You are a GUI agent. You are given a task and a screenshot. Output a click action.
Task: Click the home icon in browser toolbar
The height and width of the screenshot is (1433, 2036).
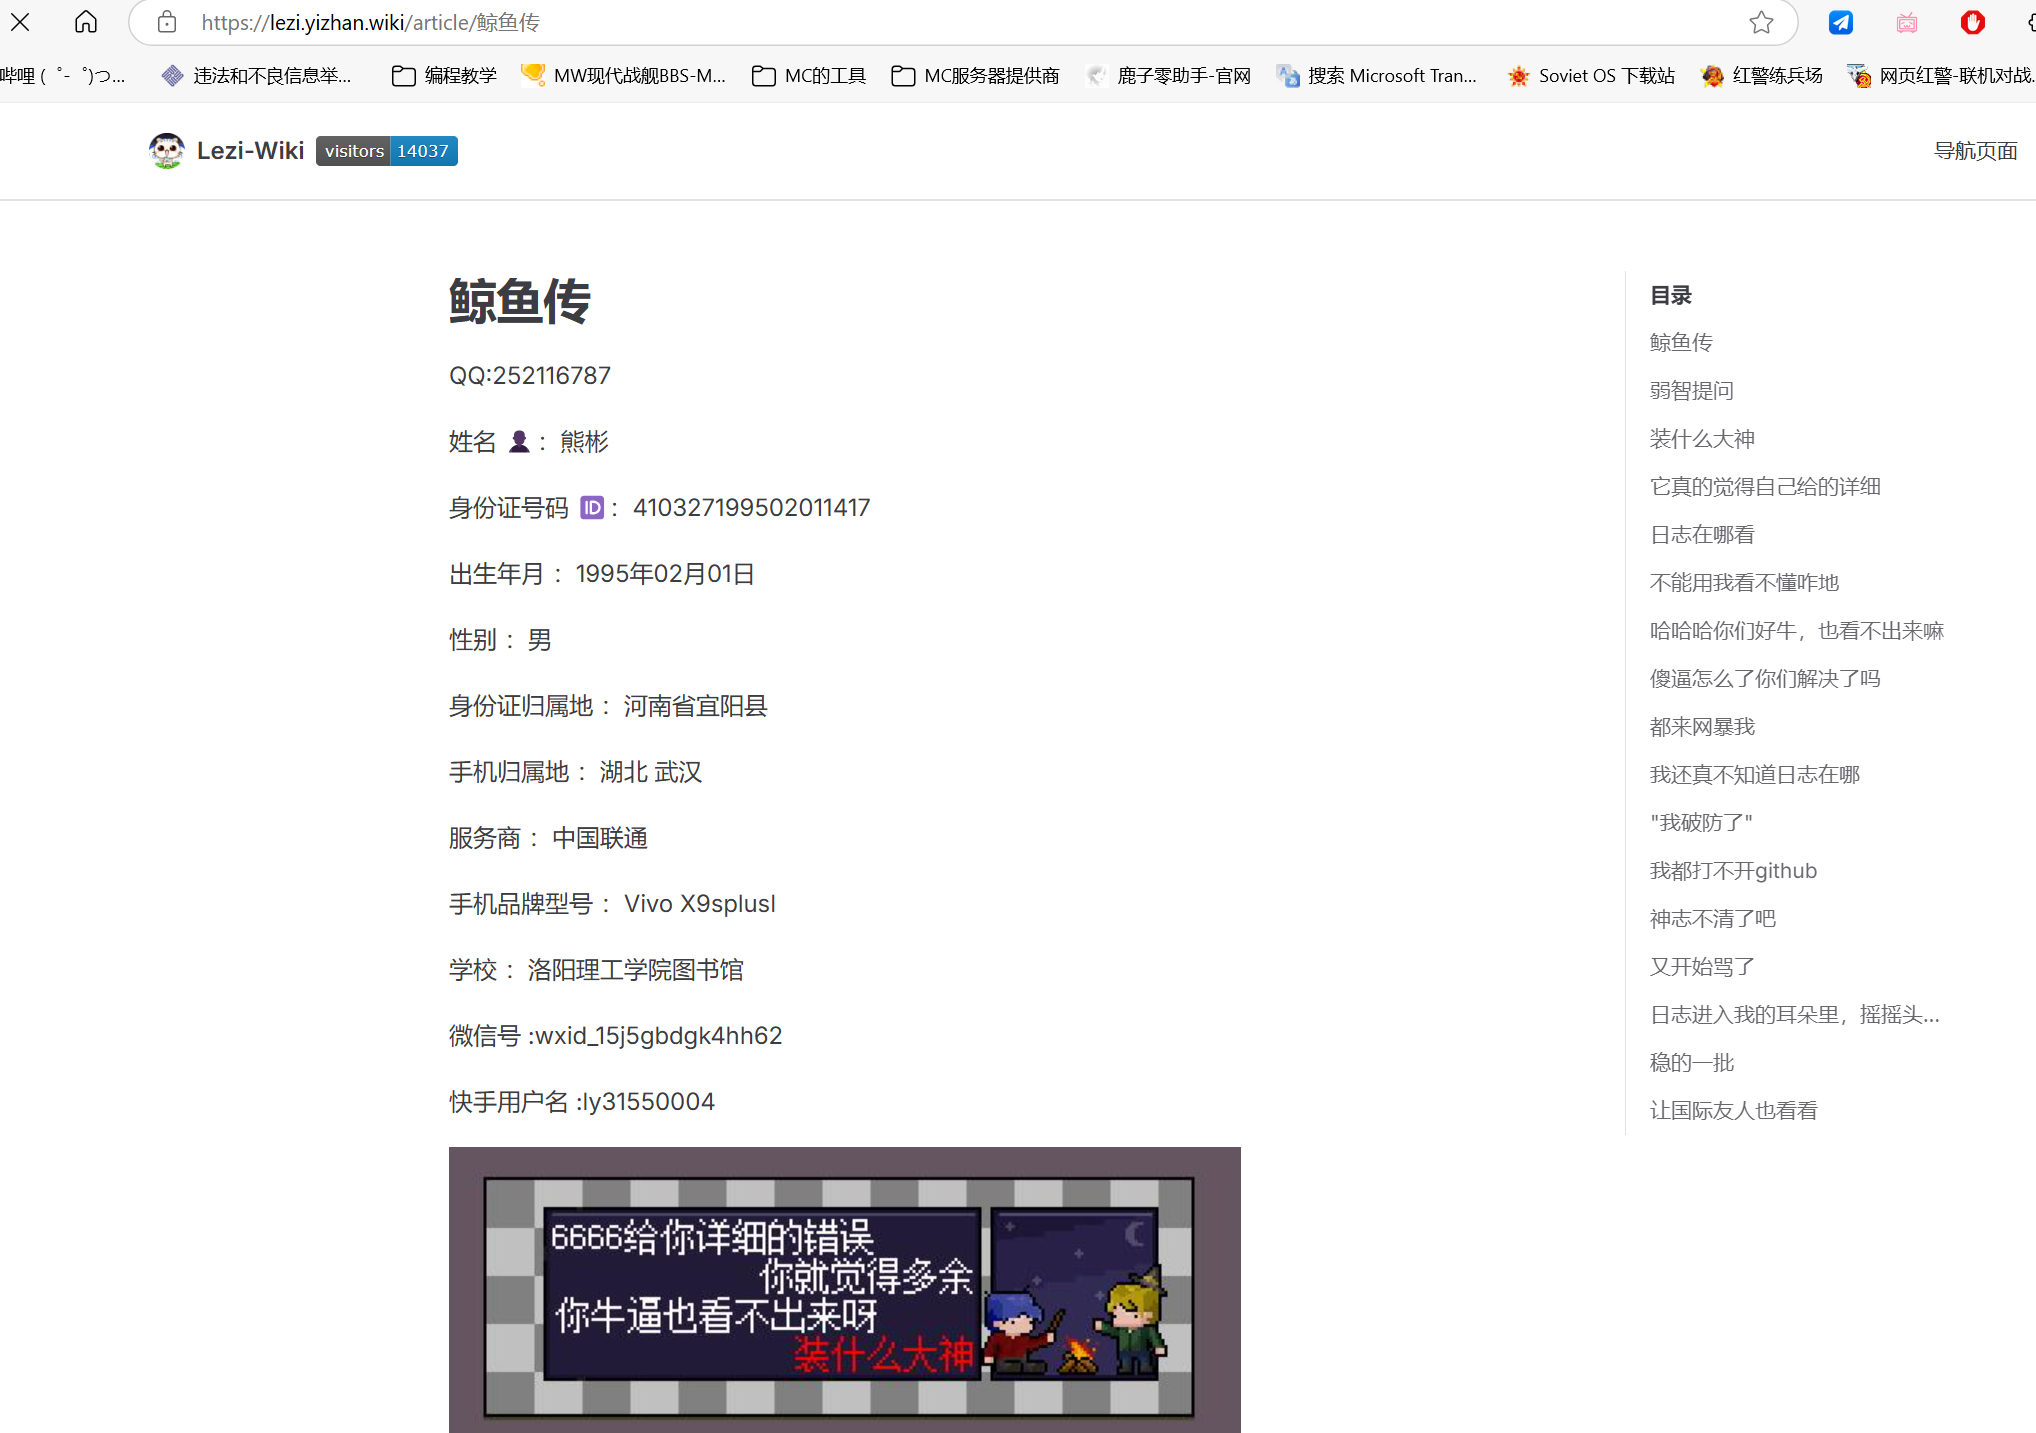(86, 22)
